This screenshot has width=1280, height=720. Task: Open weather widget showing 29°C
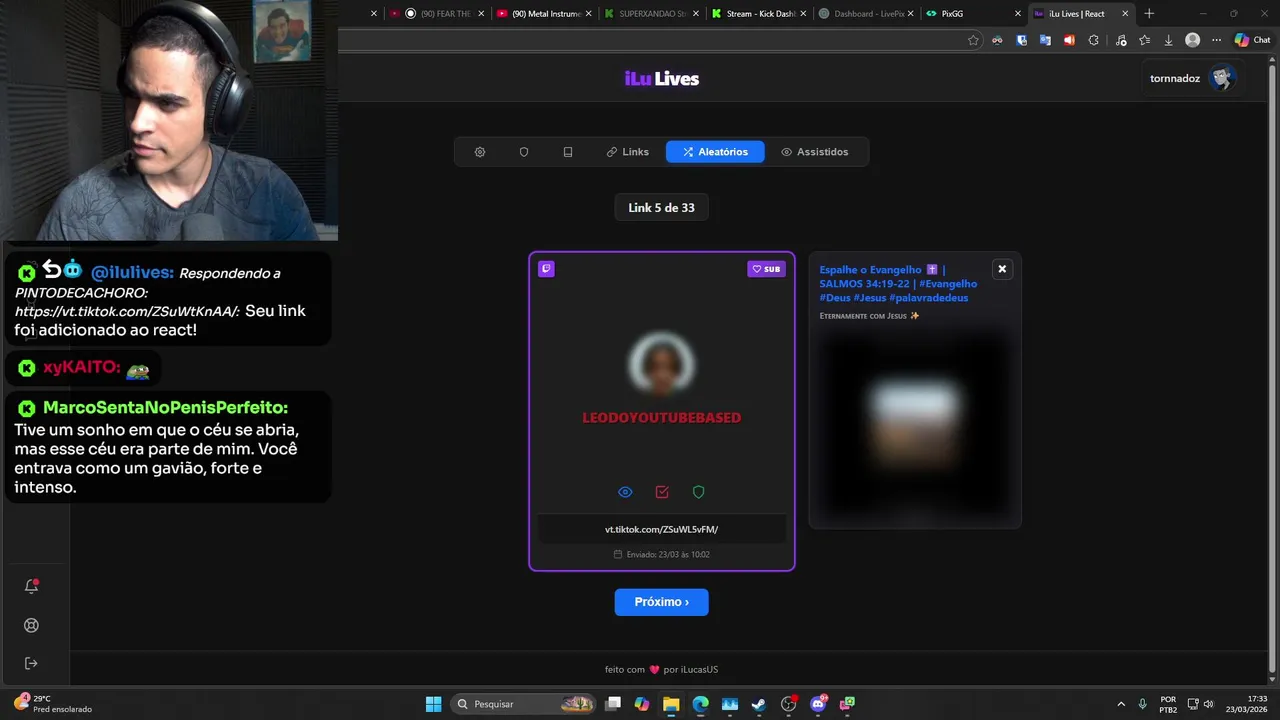tap(53, 704)
